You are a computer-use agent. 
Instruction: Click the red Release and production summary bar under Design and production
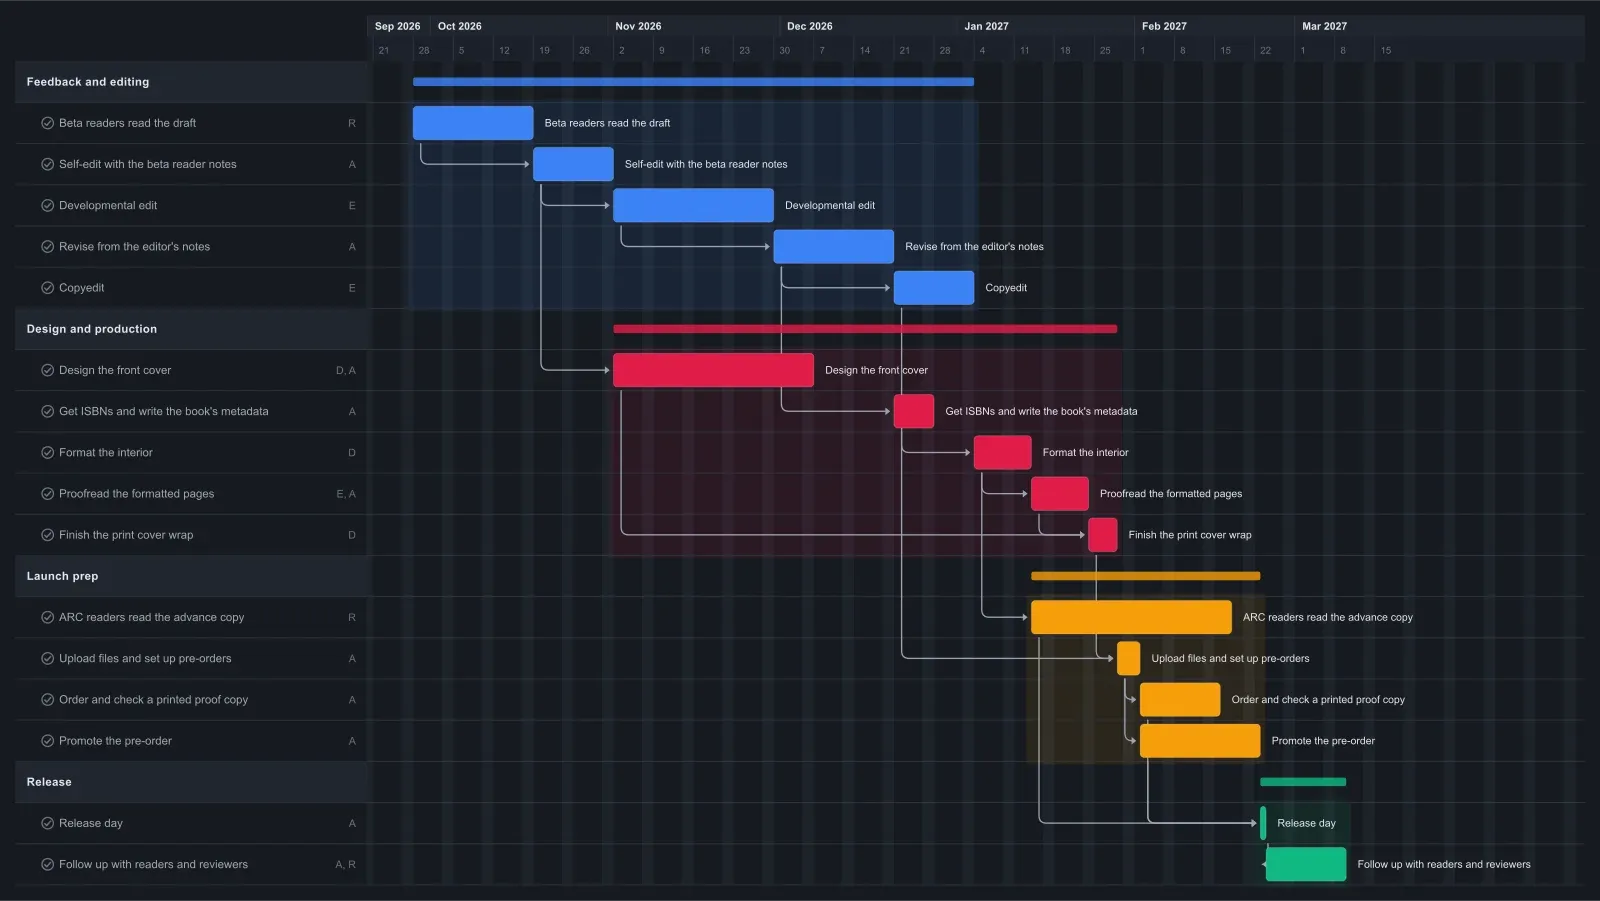point(865,329)
